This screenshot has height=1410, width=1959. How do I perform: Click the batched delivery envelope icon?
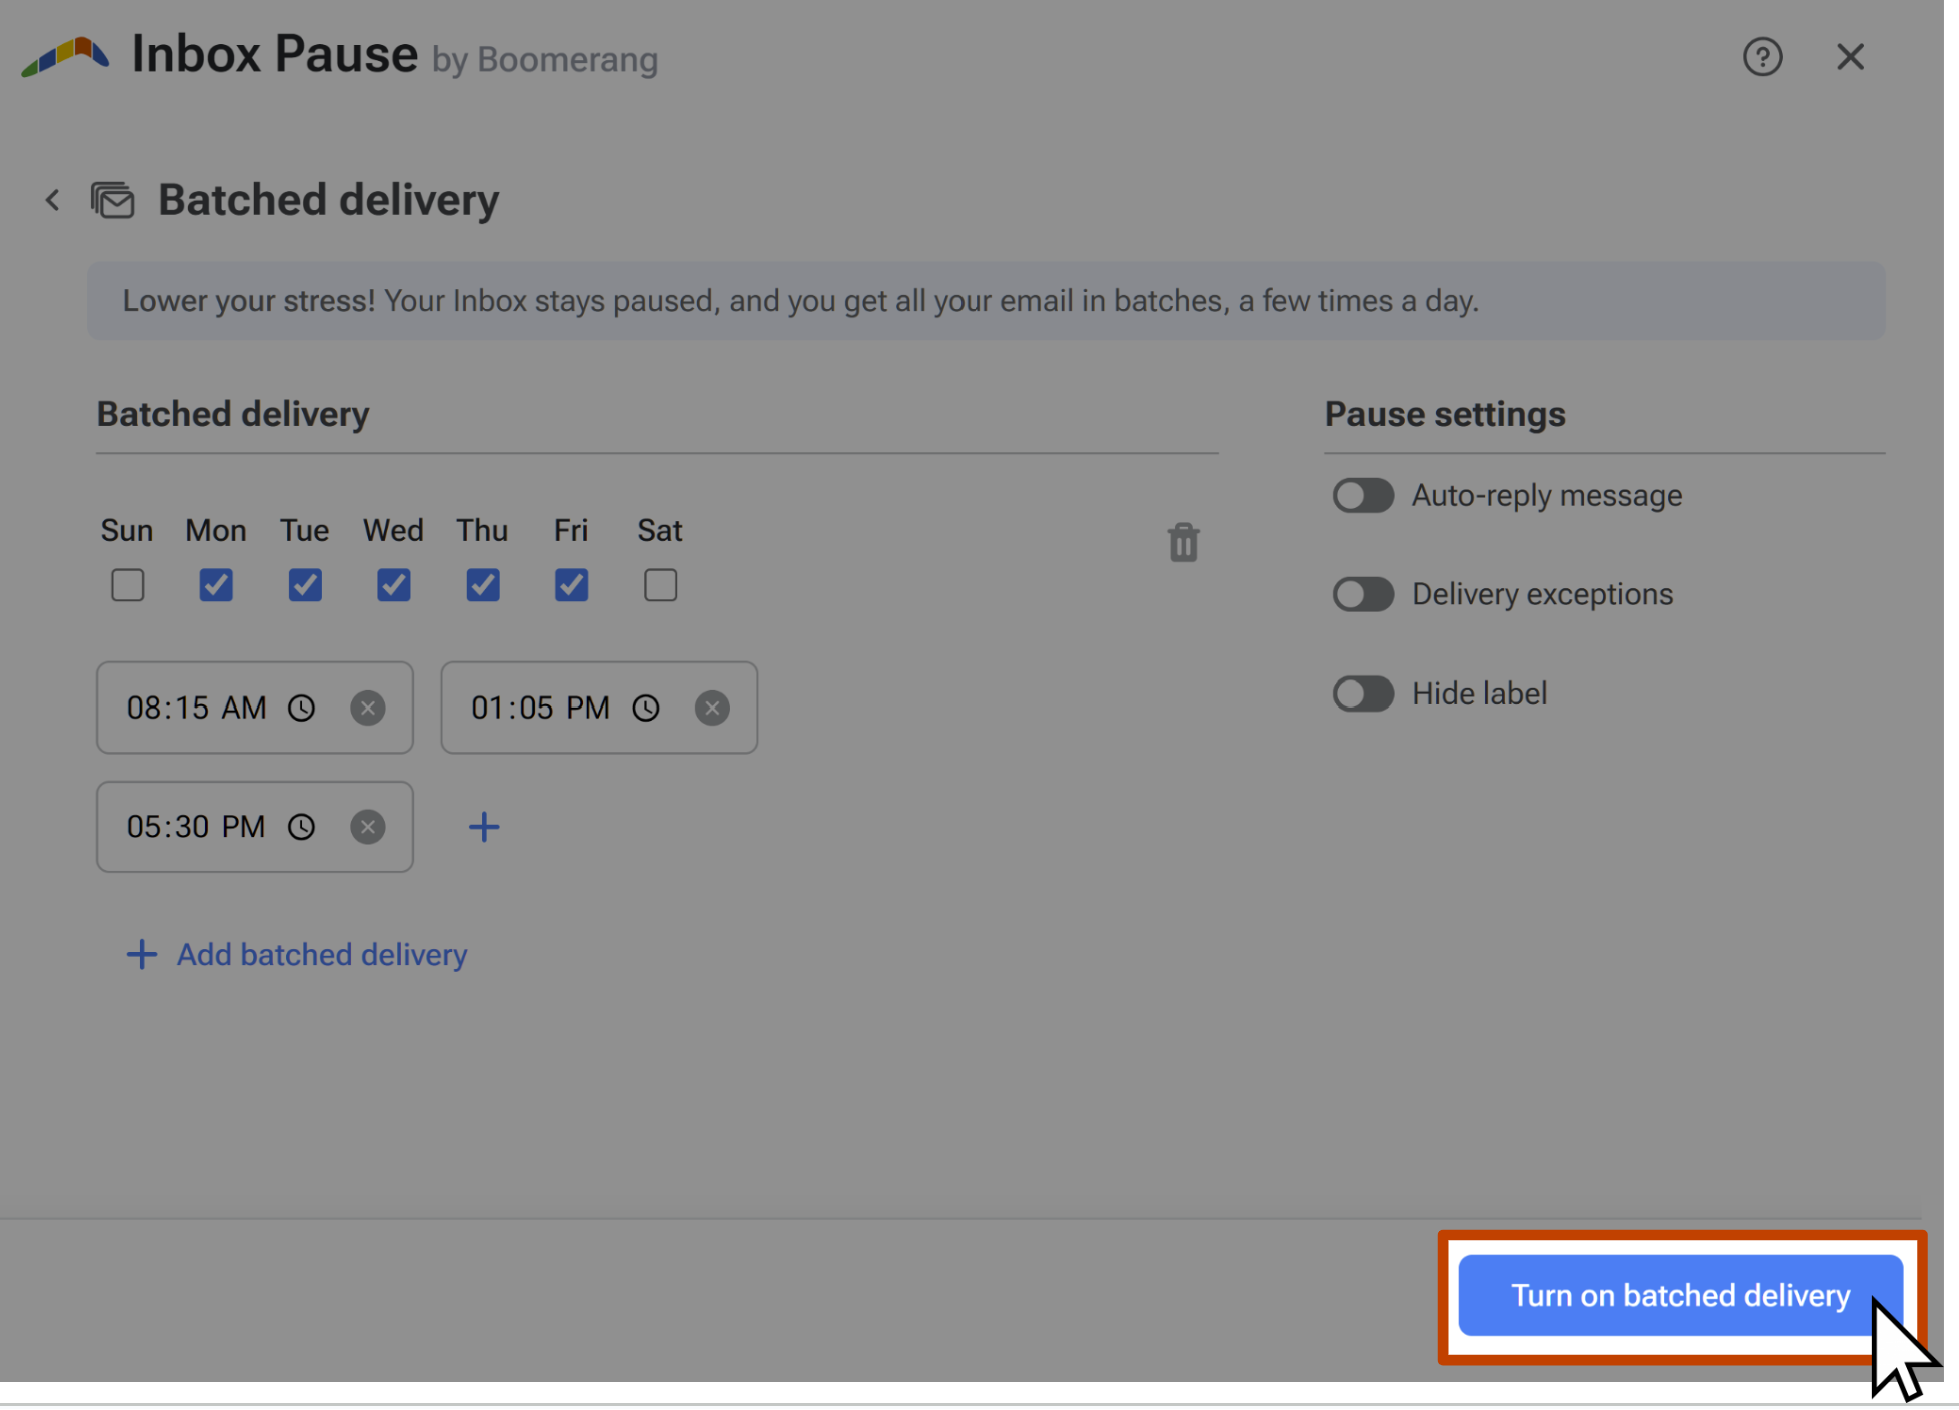click(113, 201)
